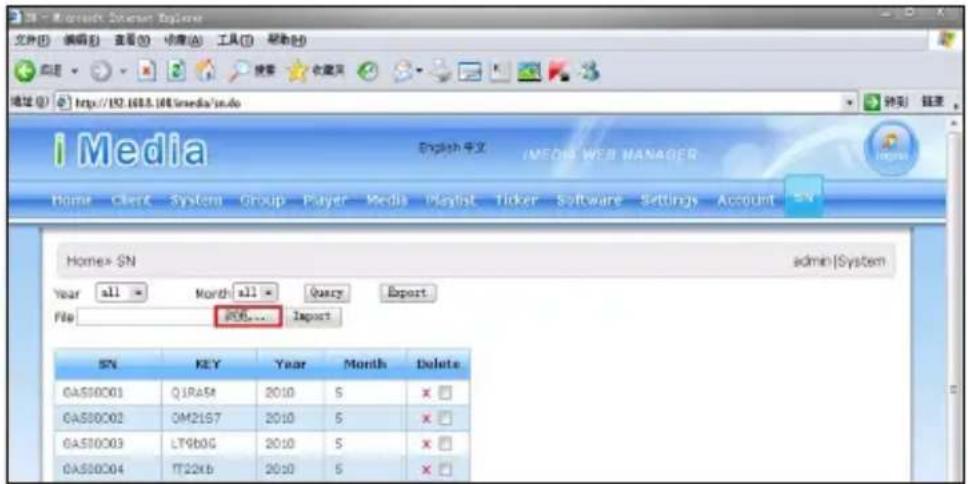Screen dimensions: 968x484
Task: Open the Group navigation tab
Action: (x=262, y=200)
